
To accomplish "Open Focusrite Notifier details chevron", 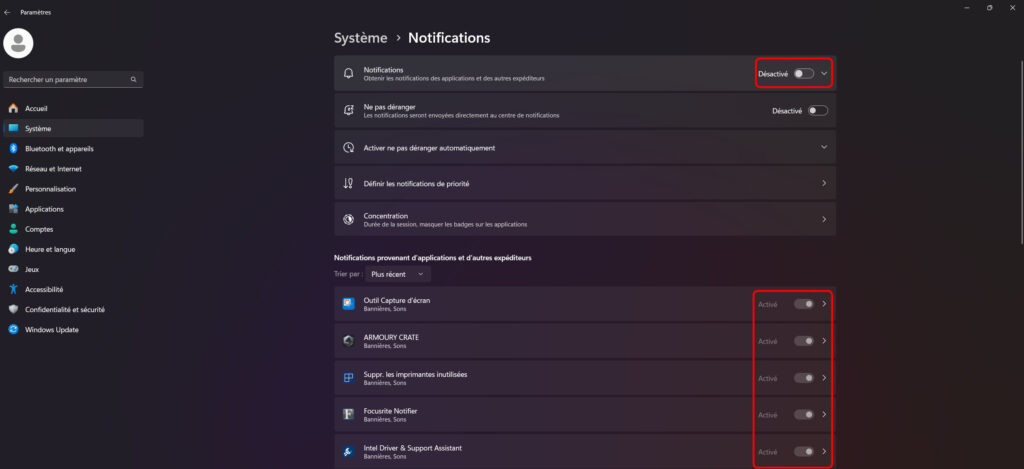I will click(x=824, y=415).
